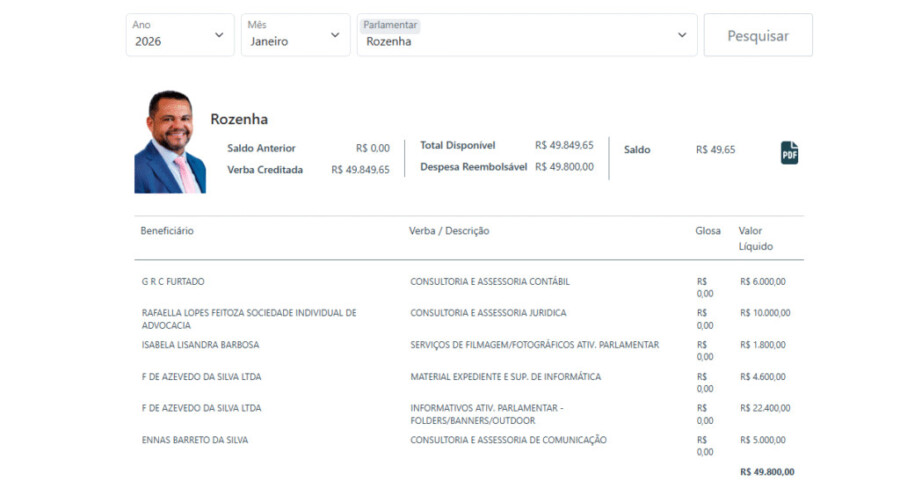Select the ENNAS BARRETO DA SILVA row
The width and height of the screenshot is (900, 496).
(195, 440)
